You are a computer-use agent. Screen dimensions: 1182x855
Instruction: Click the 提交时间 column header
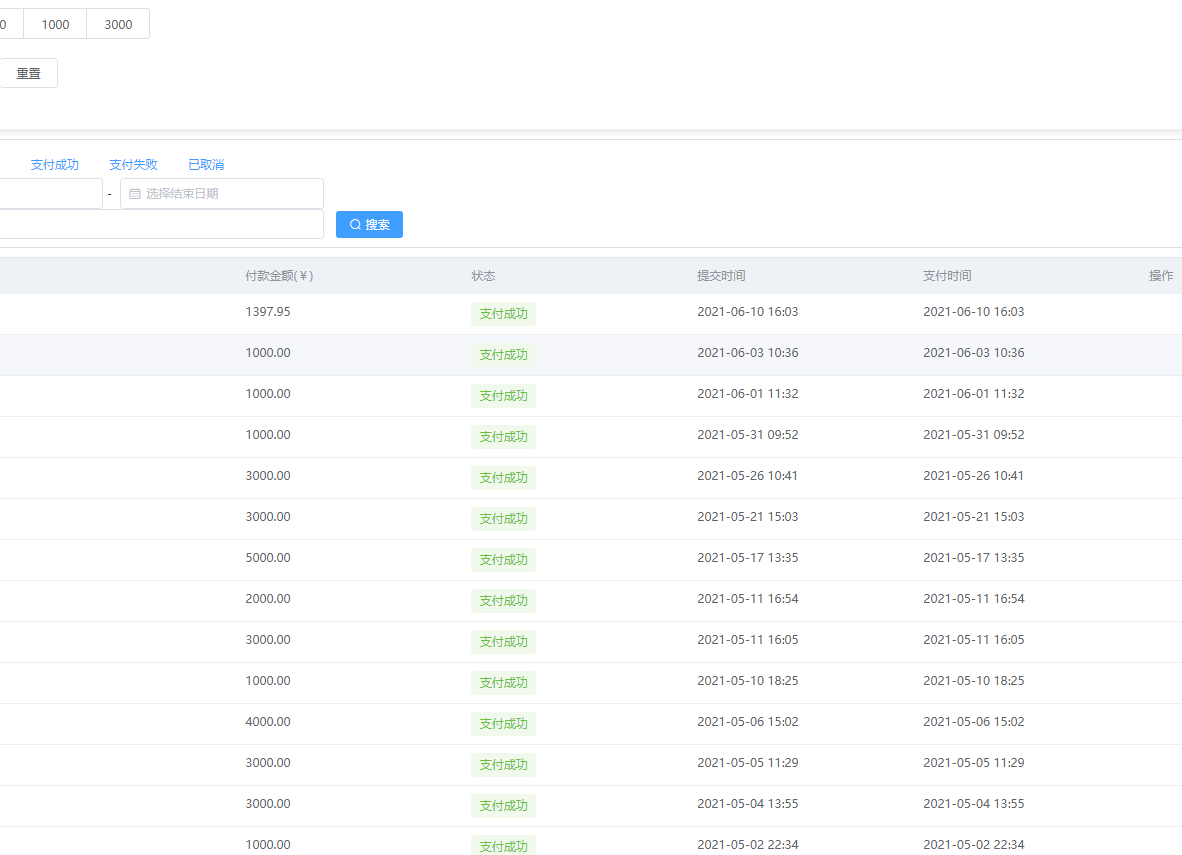pos(721,276)
